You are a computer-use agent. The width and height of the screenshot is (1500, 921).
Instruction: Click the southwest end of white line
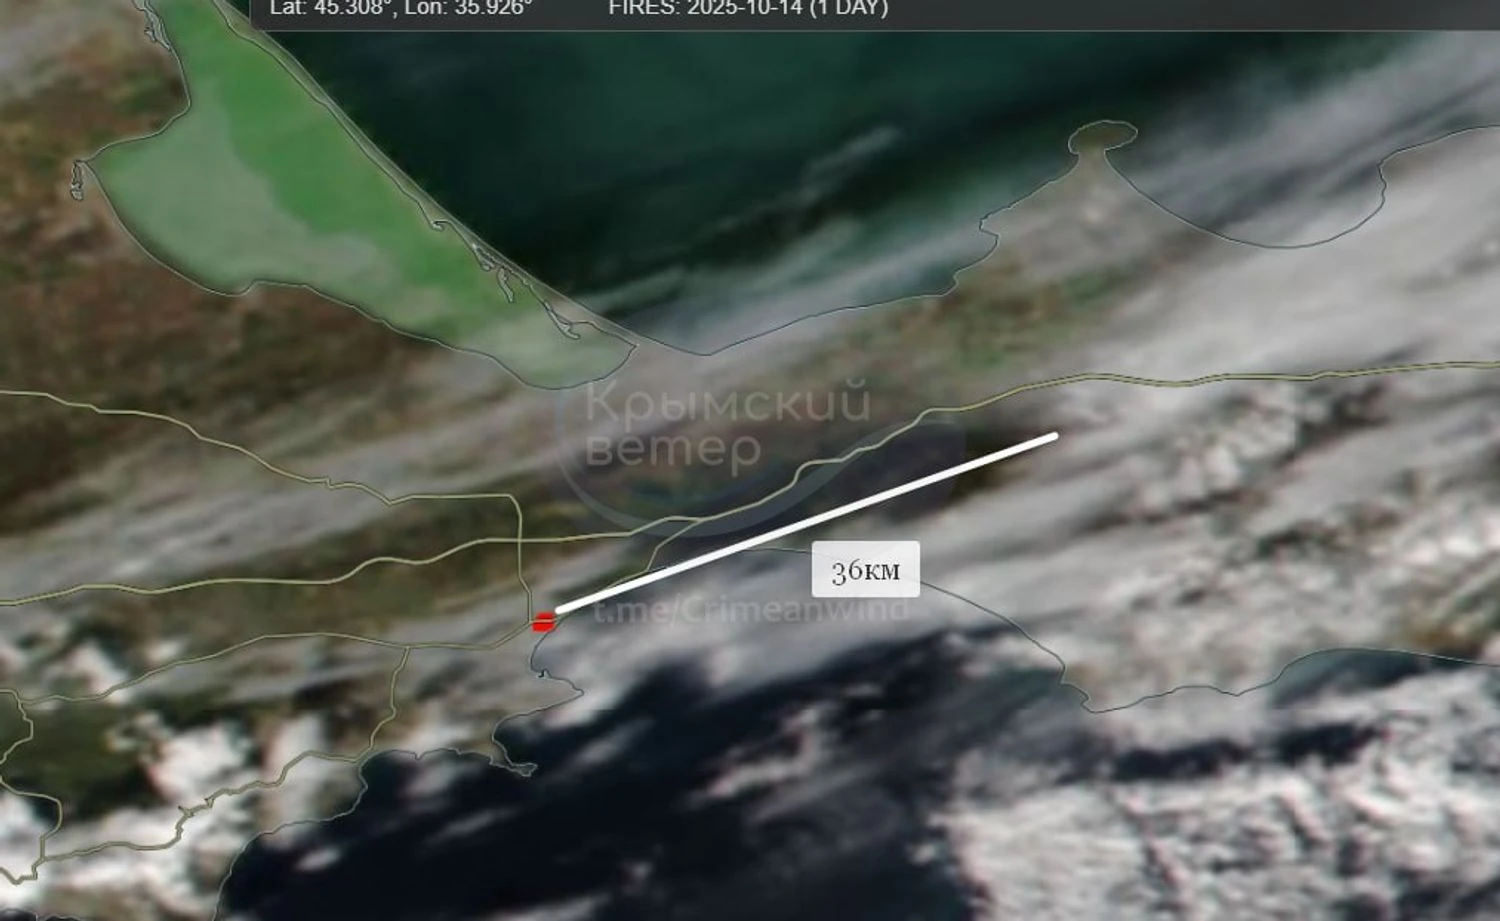pos(559,609)
